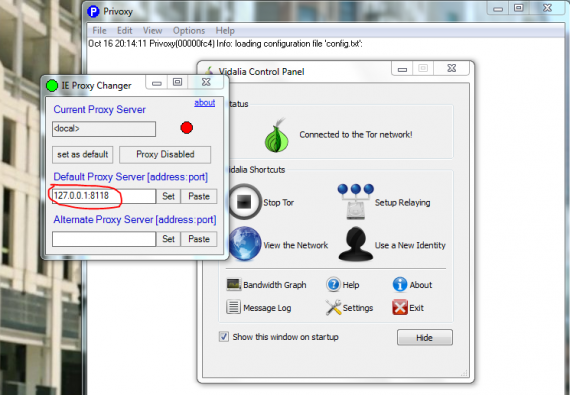Click the View the Network globe icon
Viewport: 570px width, 395px height.
245,243
